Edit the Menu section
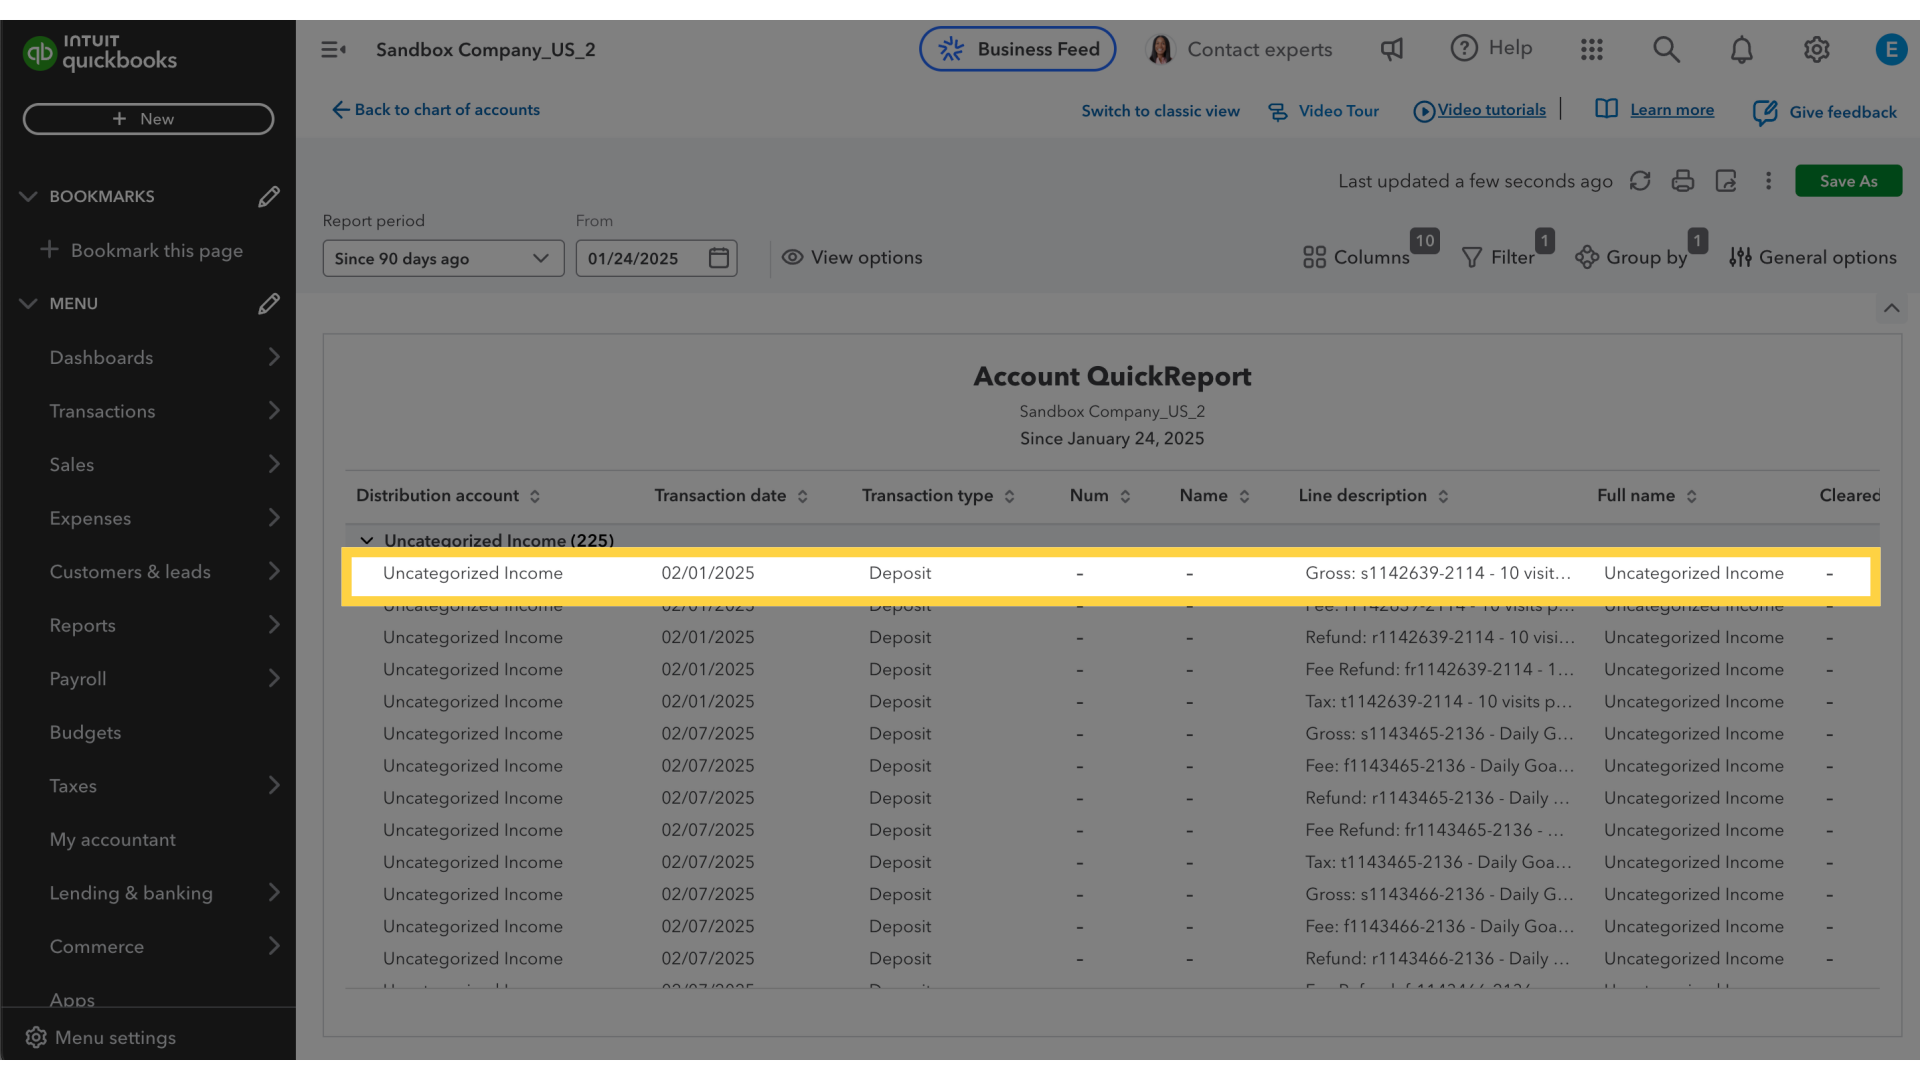 click(268, 303)
